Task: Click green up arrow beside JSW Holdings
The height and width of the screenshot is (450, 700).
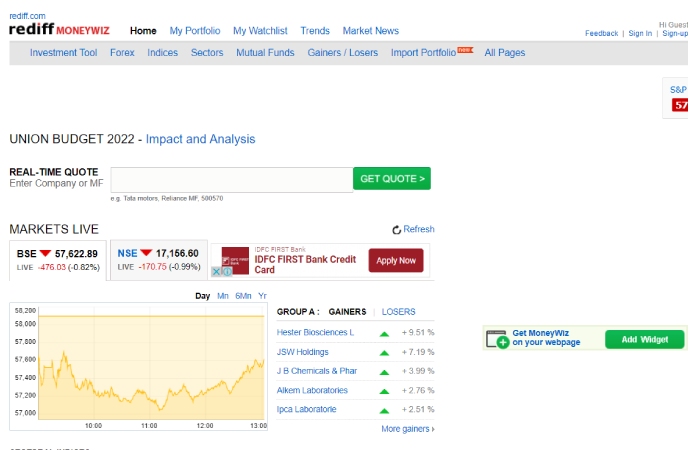Action: tap(384, 353)
